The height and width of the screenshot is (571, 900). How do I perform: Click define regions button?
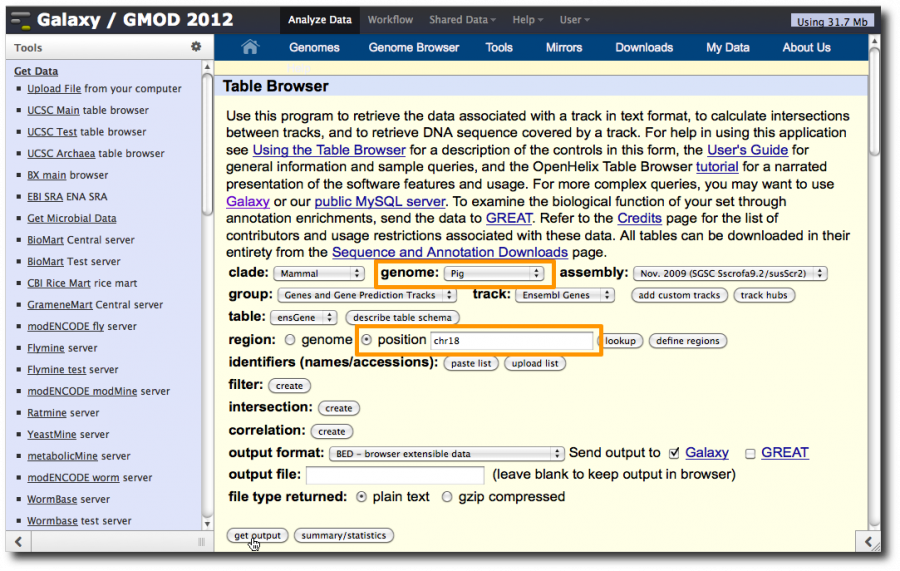pyautogui.click(x=688, y=341)
